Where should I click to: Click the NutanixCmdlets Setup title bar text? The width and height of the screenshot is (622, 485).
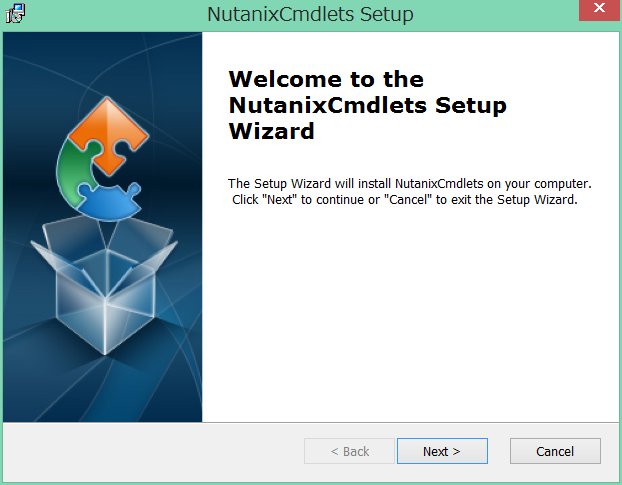[310, 14]
